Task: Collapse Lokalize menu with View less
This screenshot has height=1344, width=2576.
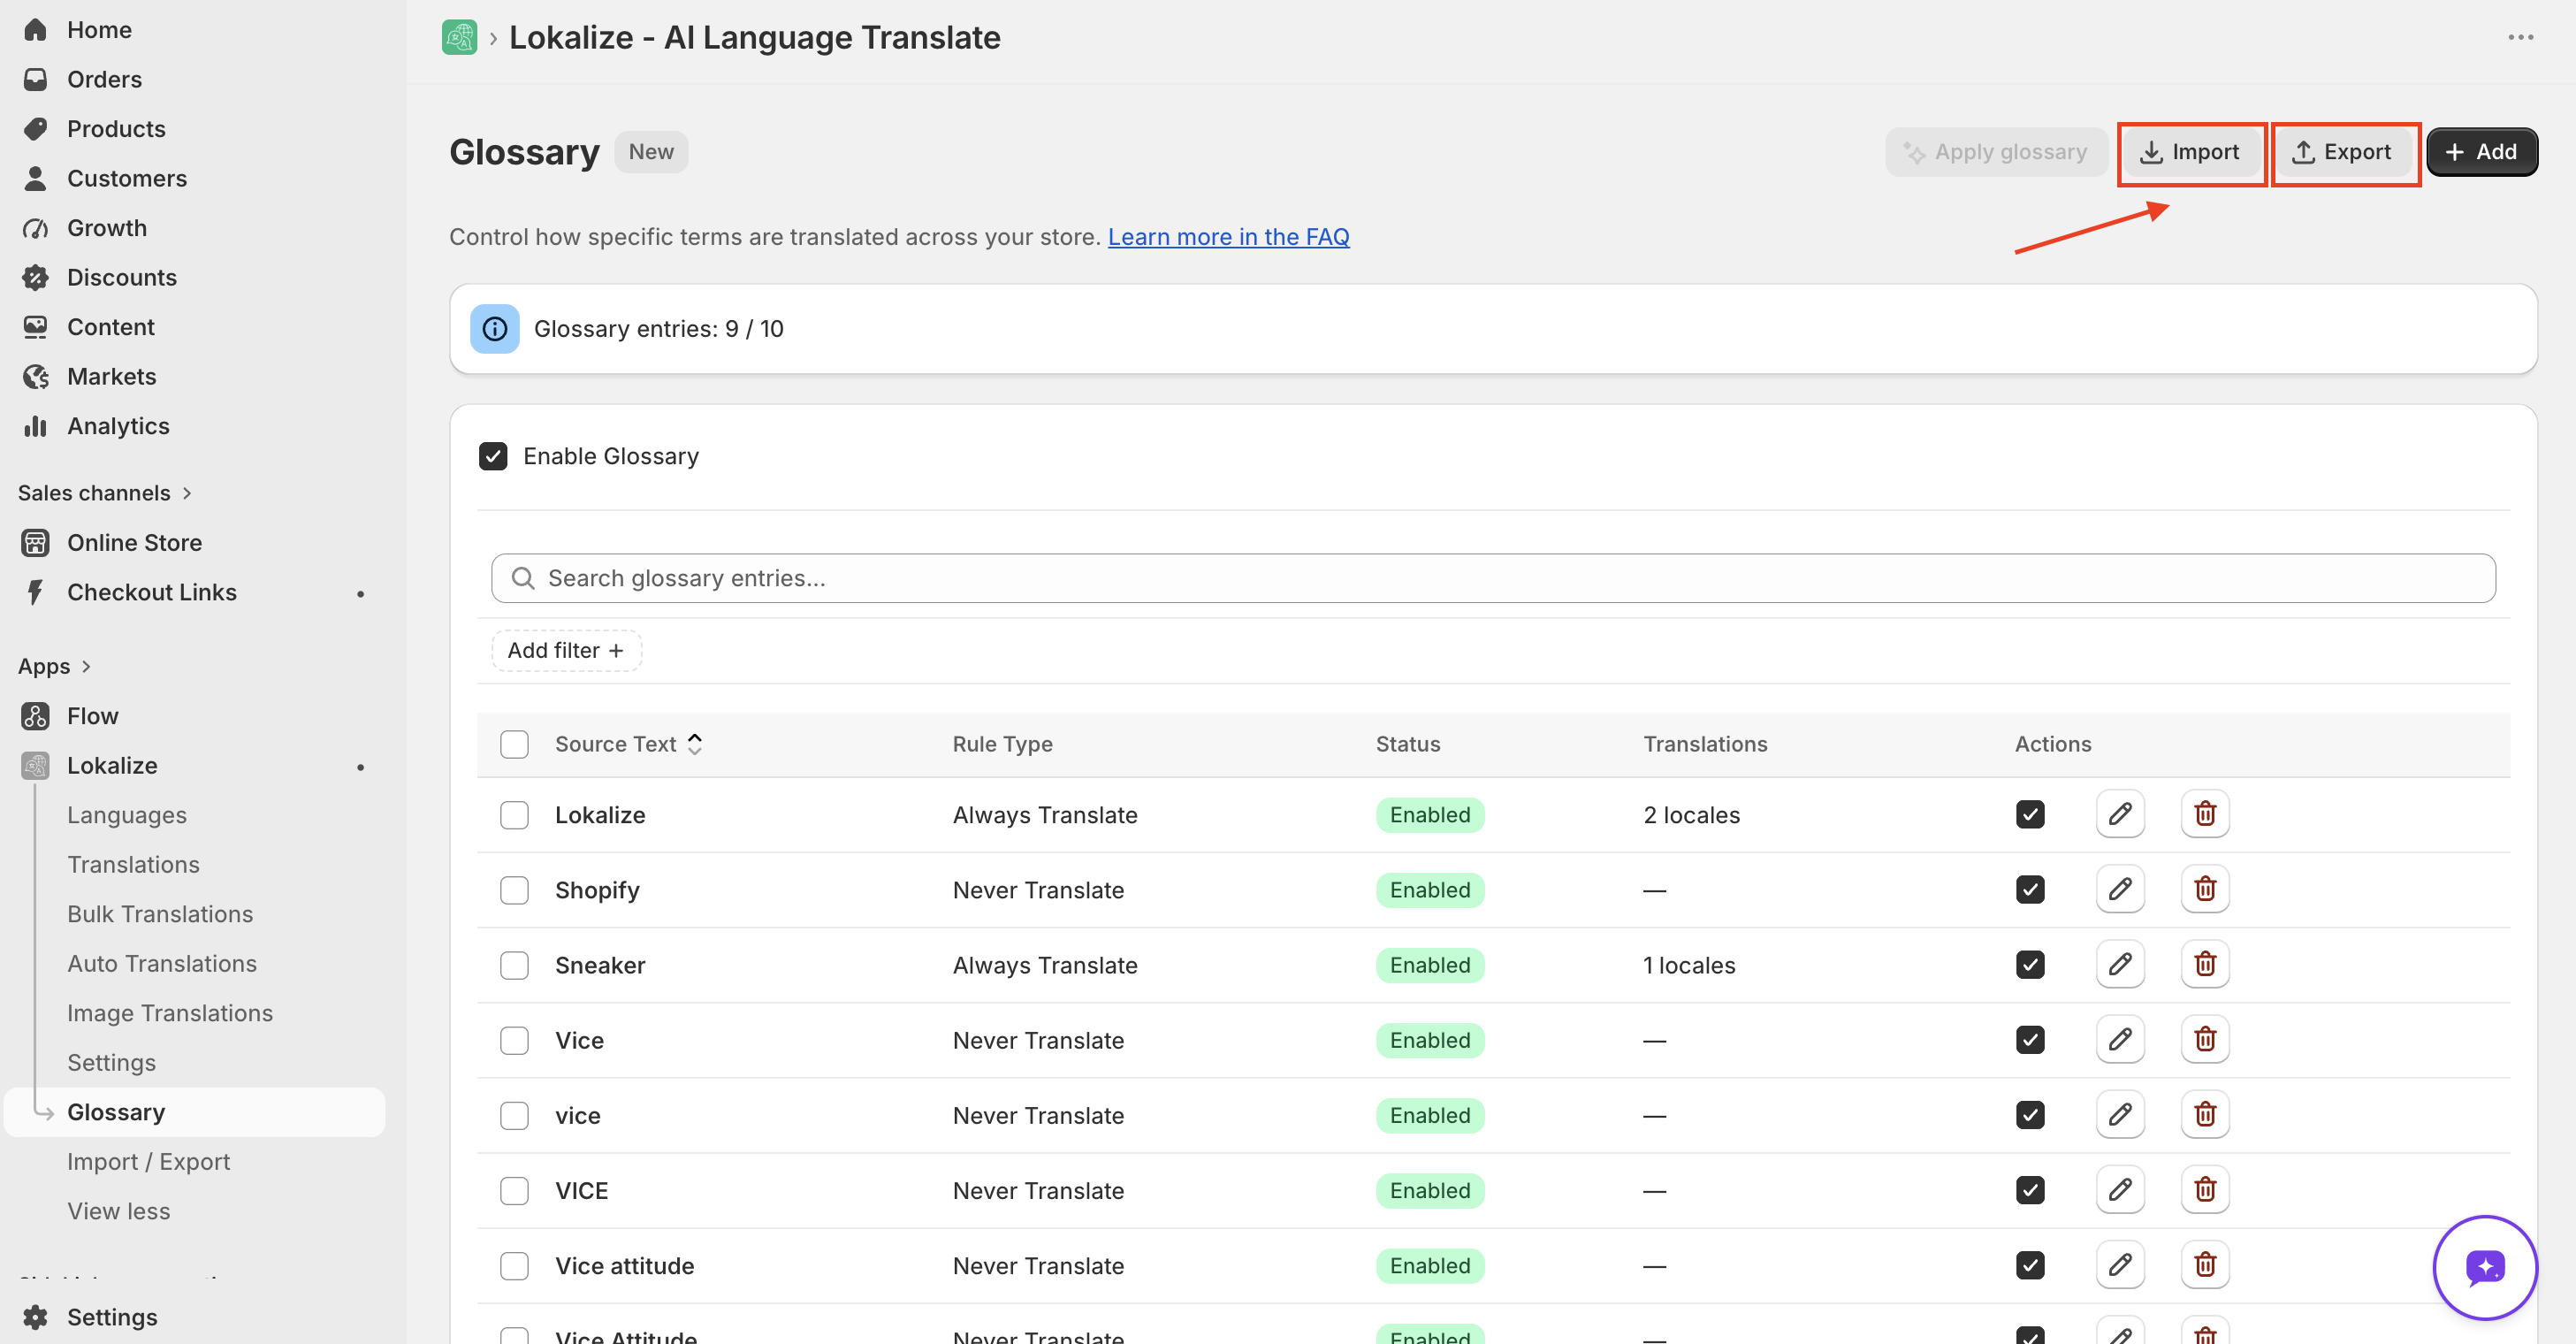Action: pyautogui.click(x=119, y=1211)
